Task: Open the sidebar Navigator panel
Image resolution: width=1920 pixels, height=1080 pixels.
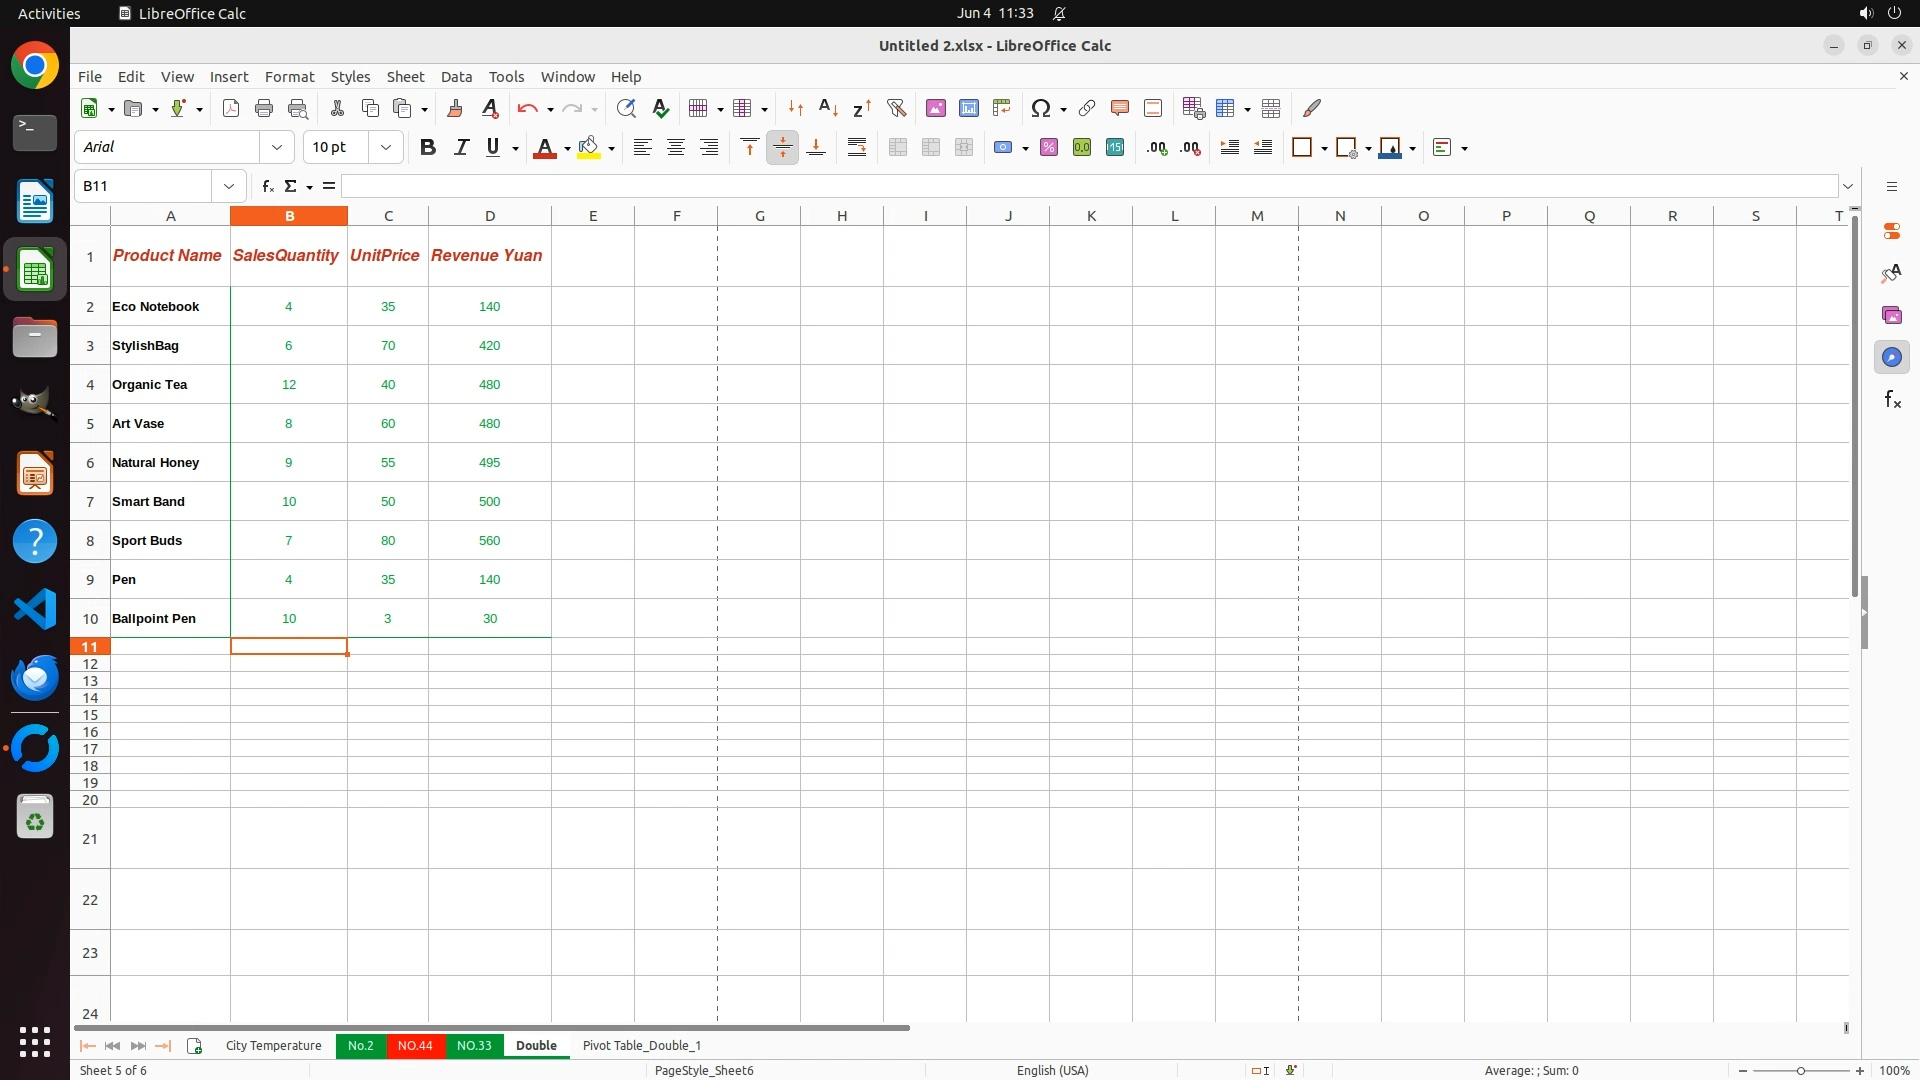Action: (x=1891, y=357)
